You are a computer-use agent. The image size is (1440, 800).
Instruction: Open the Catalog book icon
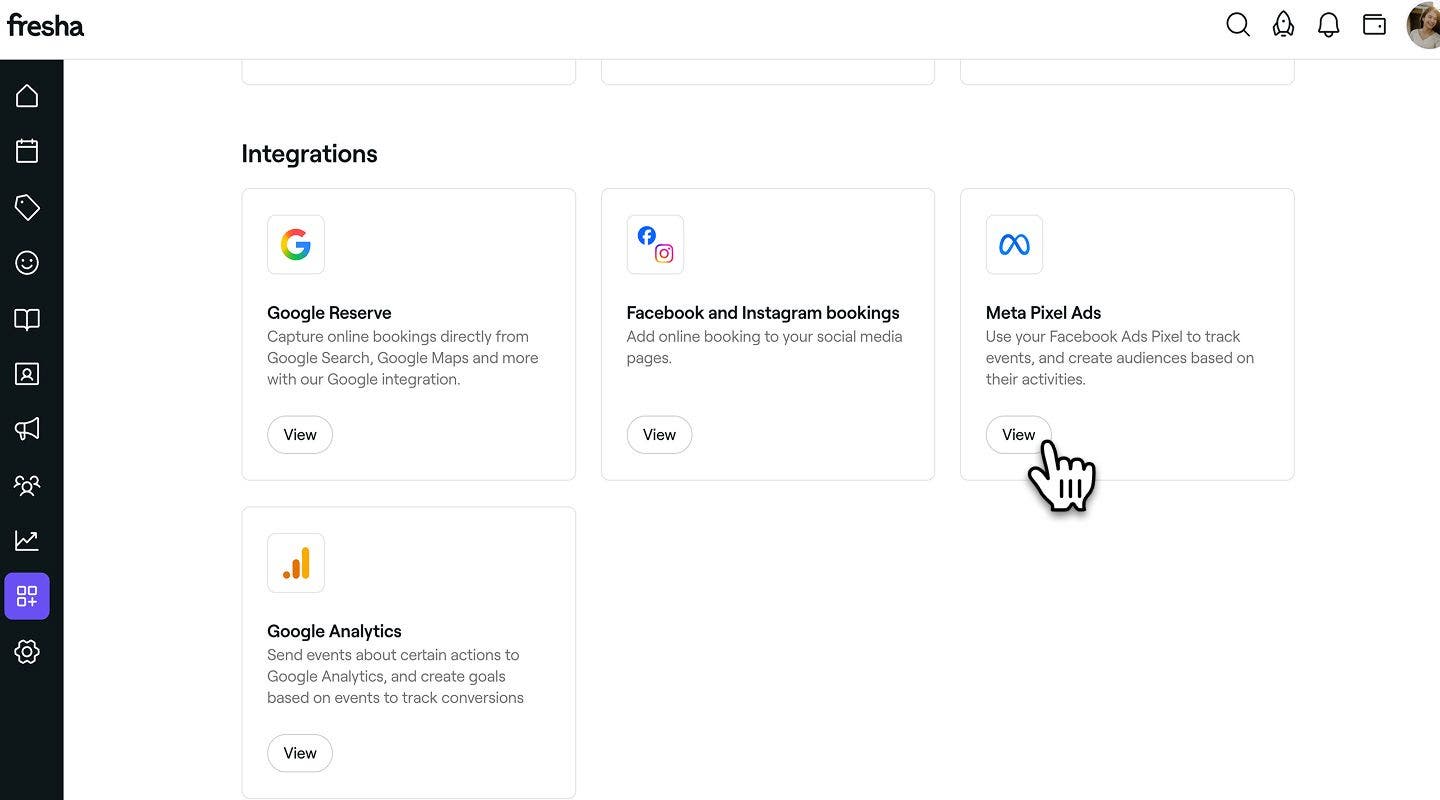pyautogui.click(x=27, y=319)
